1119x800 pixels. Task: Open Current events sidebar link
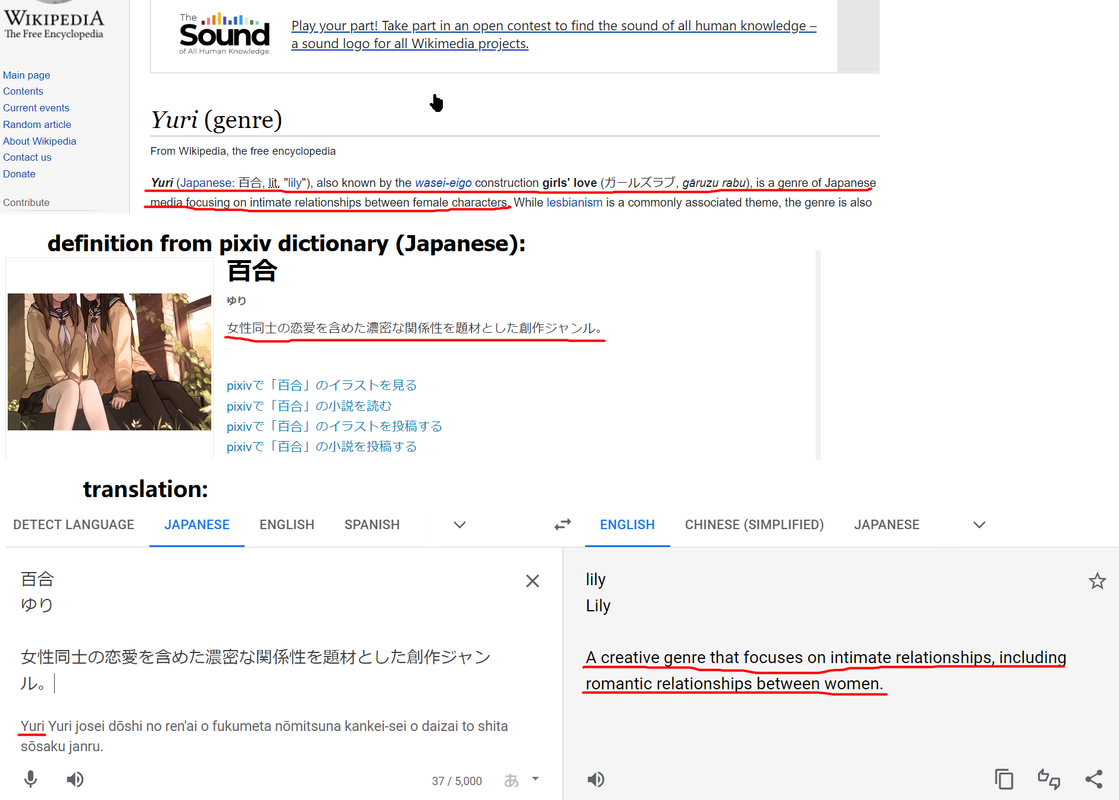pos(36,108)
